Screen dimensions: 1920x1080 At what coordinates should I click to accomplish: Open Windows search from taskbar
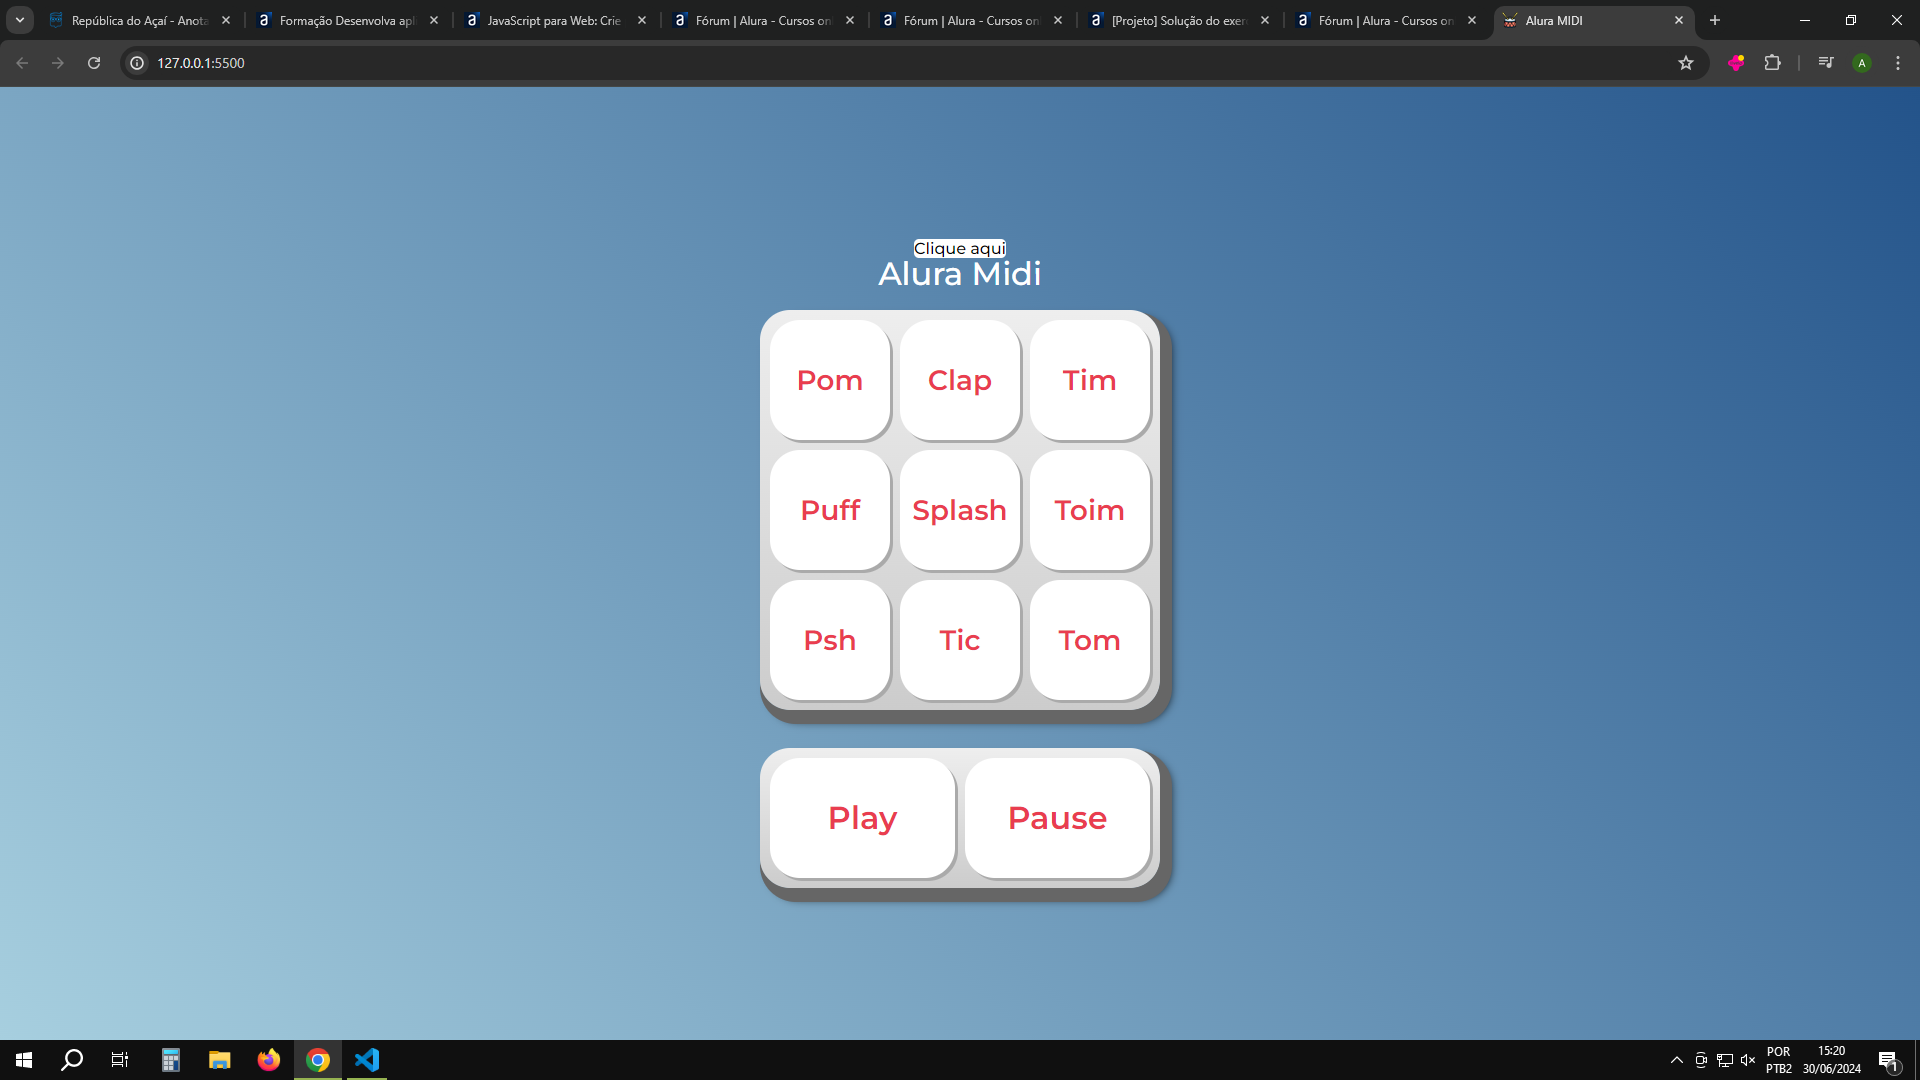72,1060
